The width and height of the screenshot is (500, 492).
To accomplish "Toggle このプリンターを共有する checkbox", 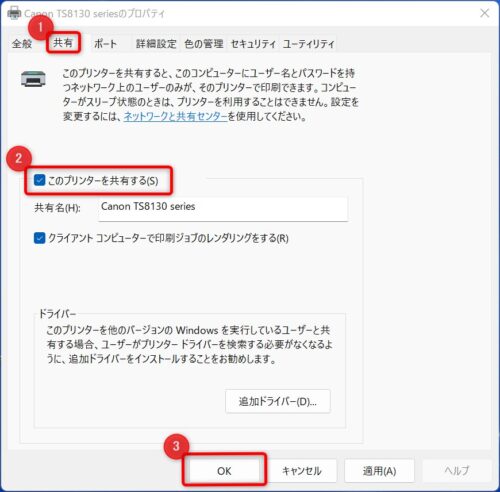I will 40,181.
